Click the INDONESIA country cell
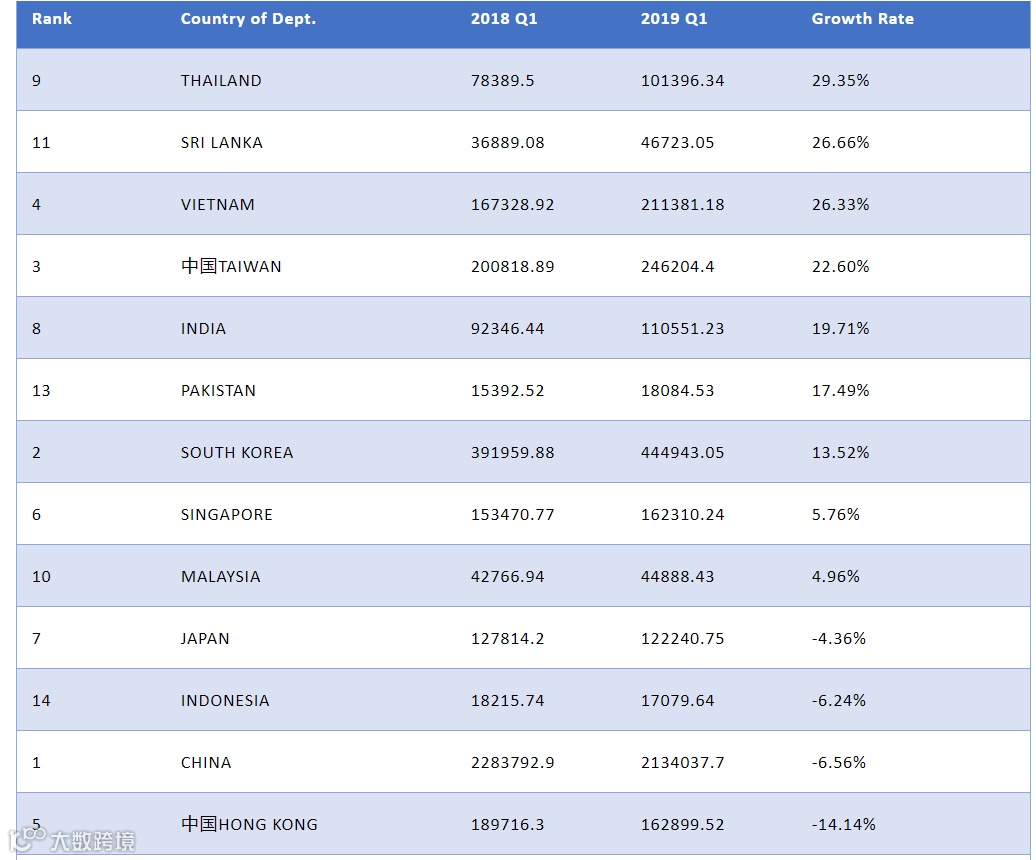Viewport: 1036px width, 860px height. pos(225,701)
